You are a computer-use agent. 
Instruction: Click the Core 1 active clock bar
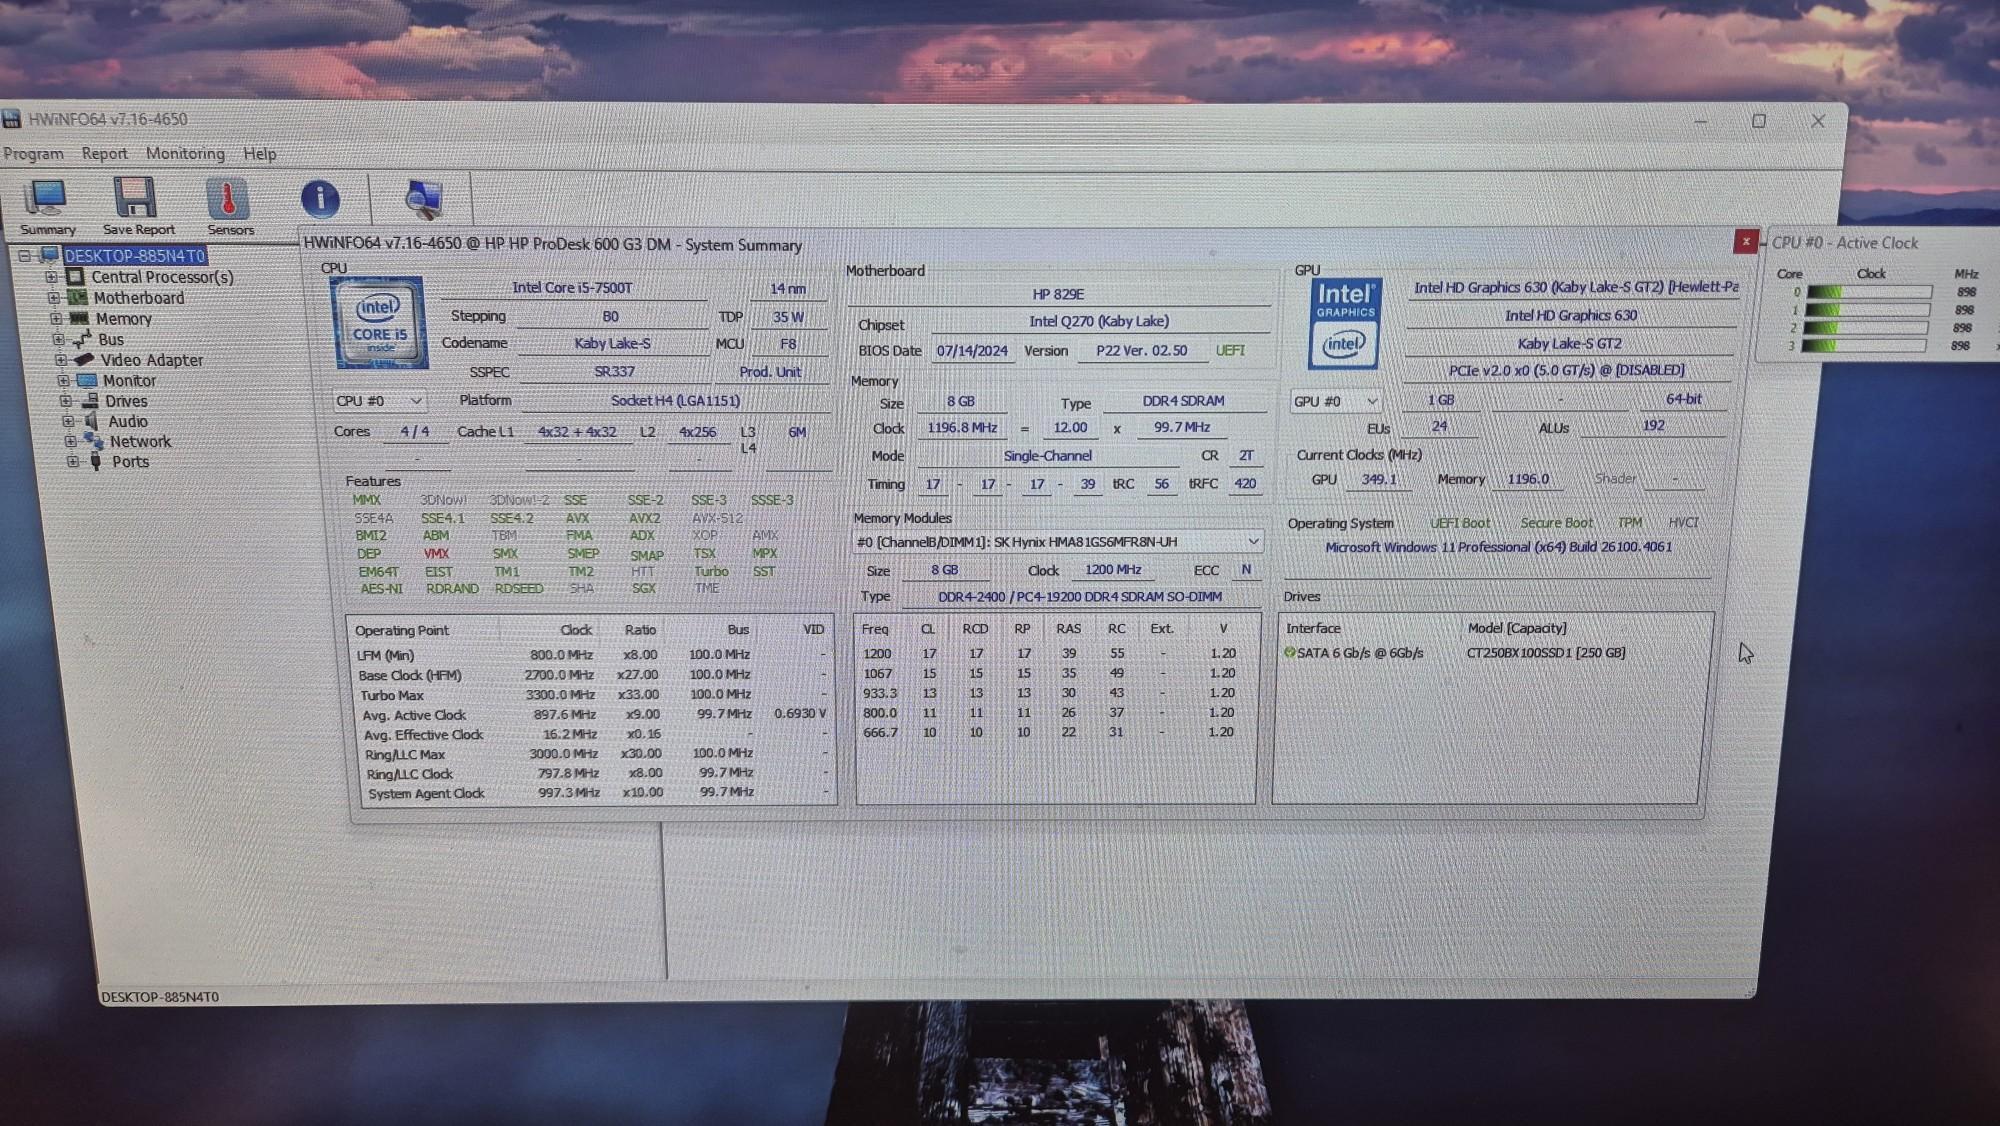pyautogui.click(x=1866, y=310)
